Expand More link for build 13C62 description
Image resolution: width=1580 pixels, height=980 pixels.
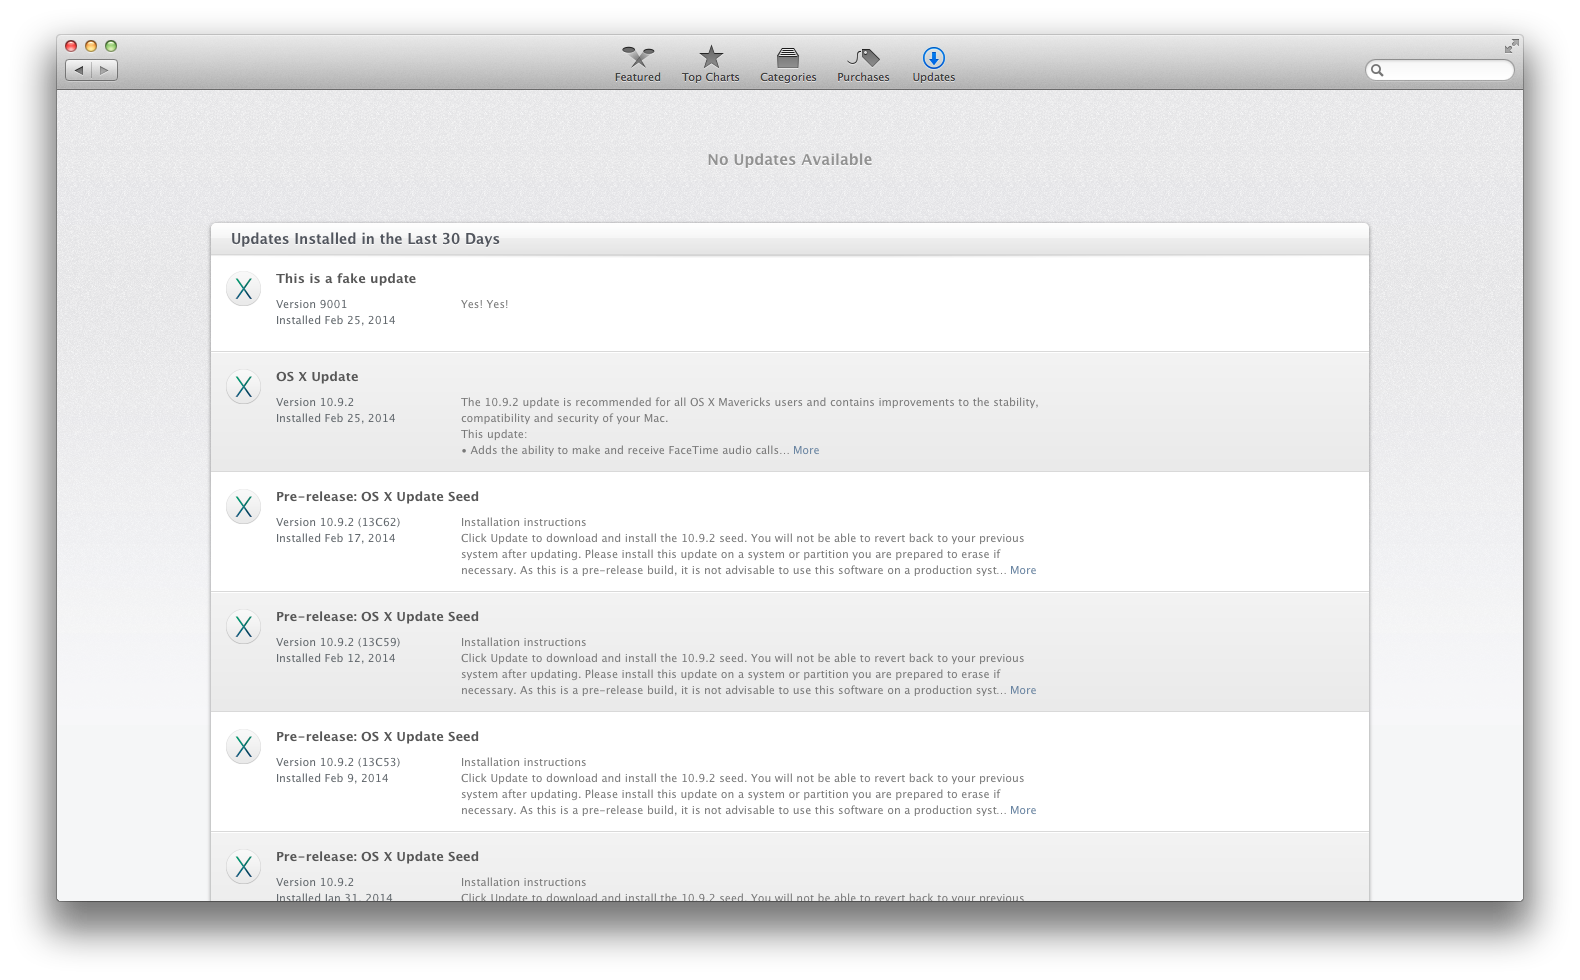[1023, 570]
